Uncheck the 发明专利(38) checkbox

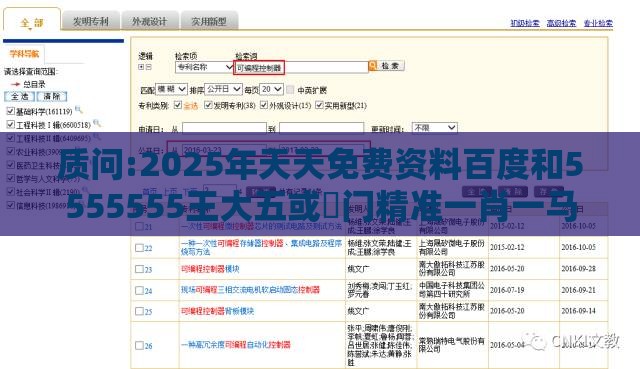208,105
